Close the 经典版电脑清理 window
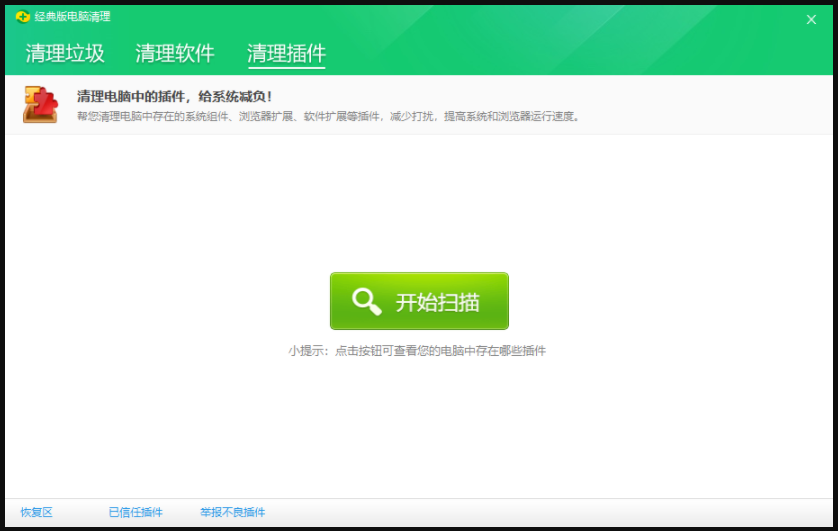The height and width of the screenshot is (531, 838). click(811, 19)
